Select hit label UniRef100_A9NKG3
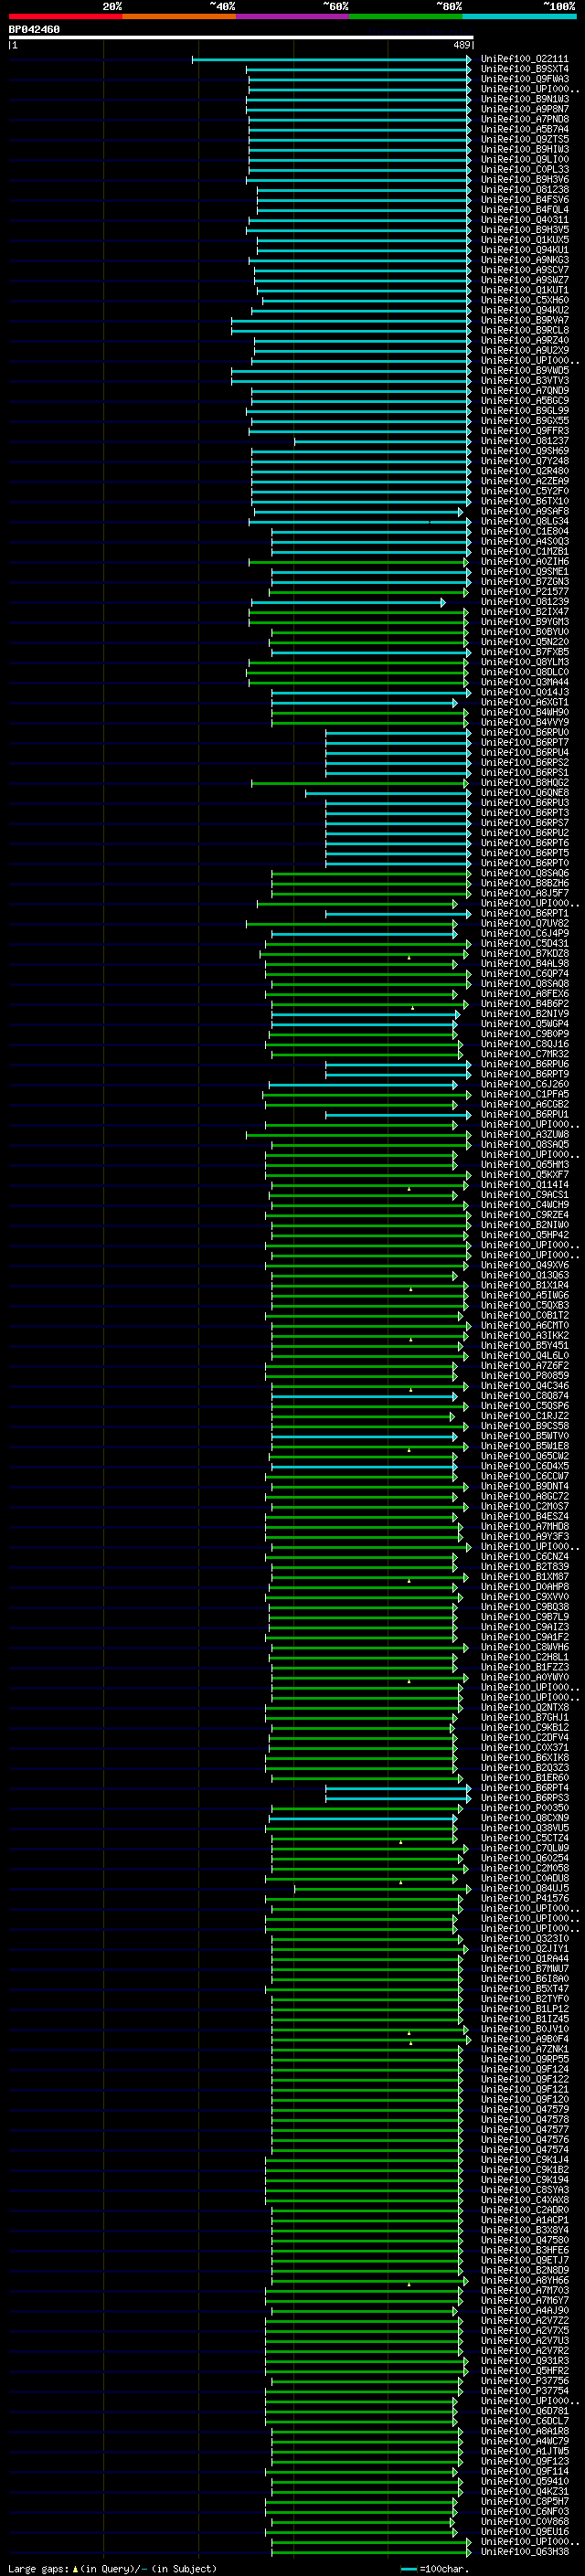 click(x=524, y=260)
